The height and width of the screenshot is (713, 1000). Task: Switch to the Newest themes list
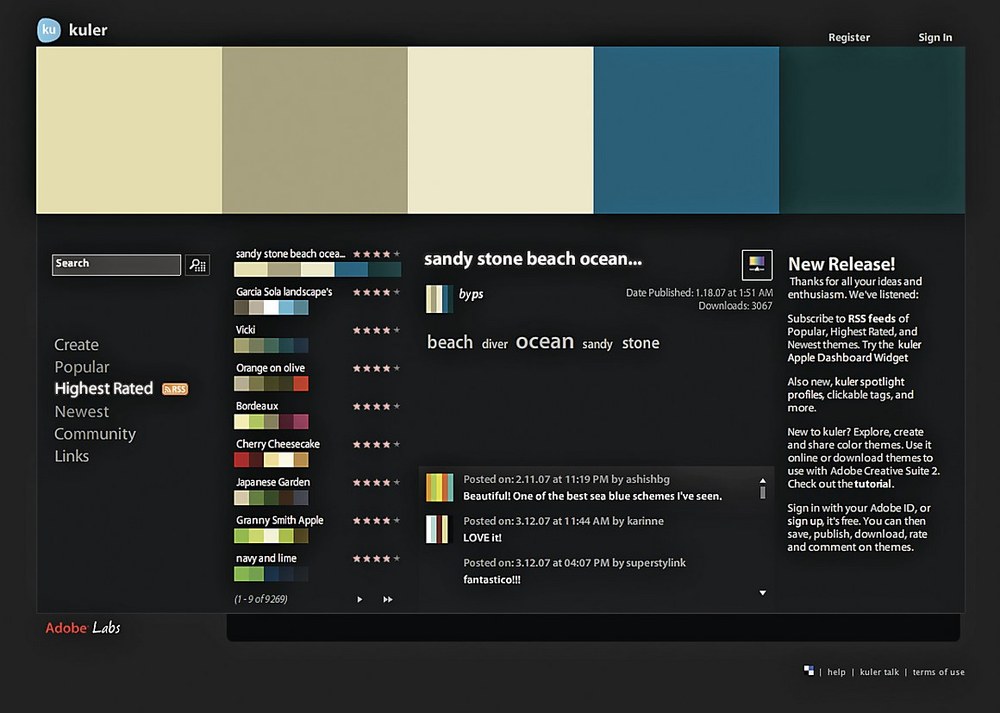81,412
